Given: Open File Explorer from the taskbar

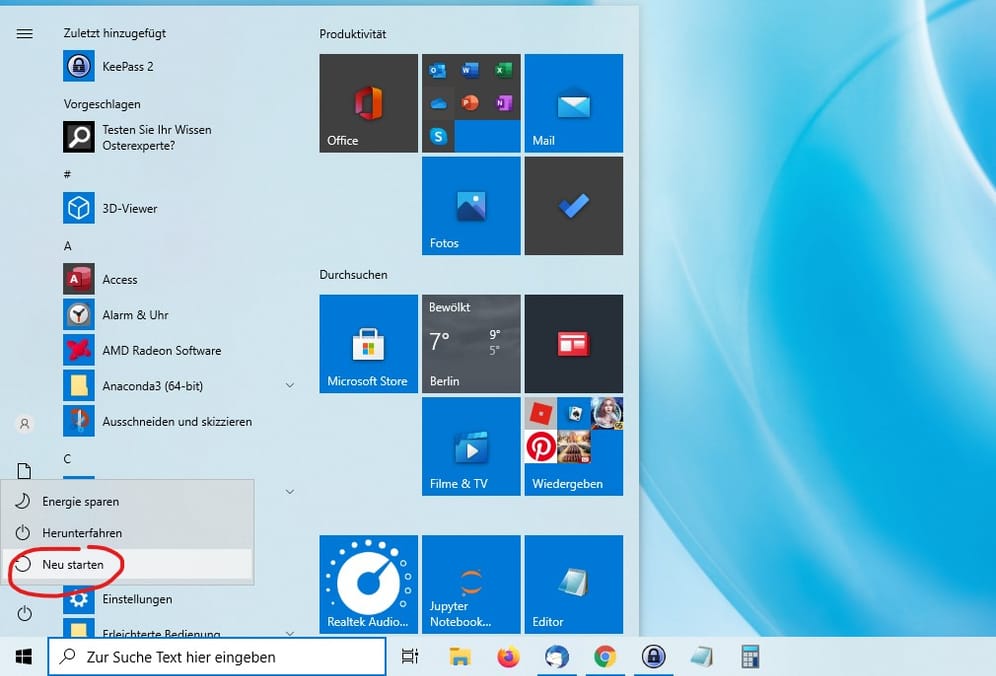Looking at the screenshot, I should coord(459,656).
